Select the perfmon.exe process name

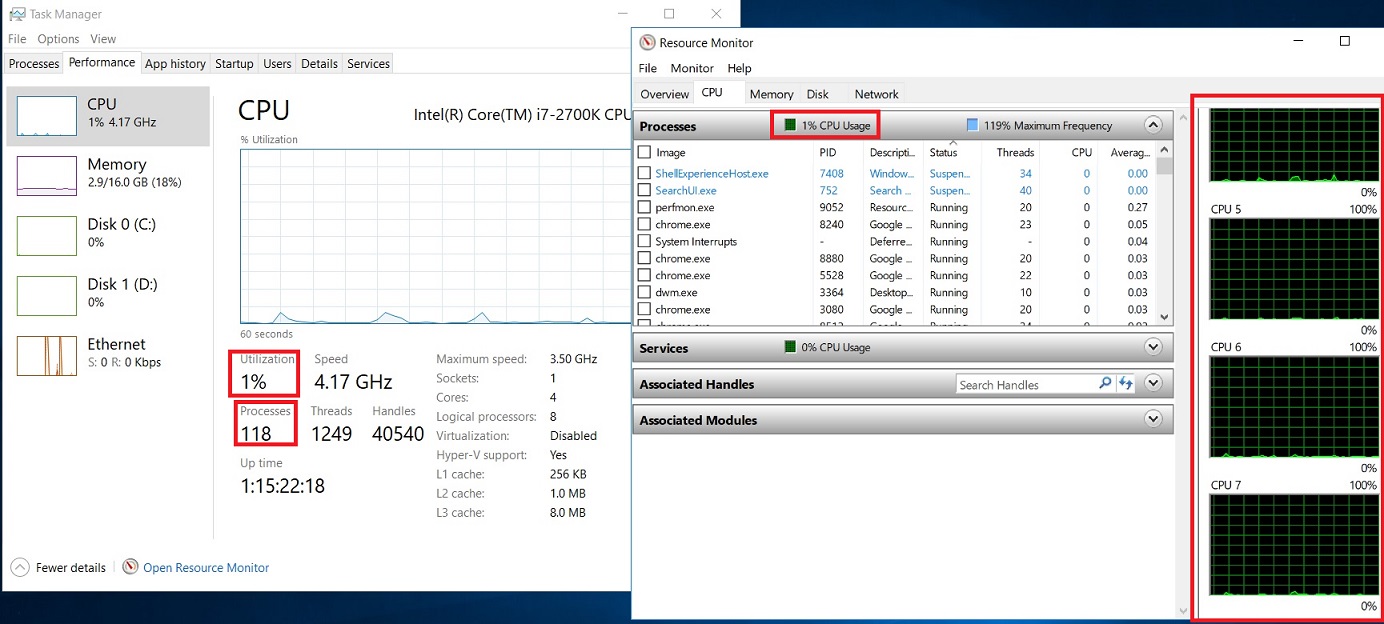pyautogui.click(x=684, y=208)
